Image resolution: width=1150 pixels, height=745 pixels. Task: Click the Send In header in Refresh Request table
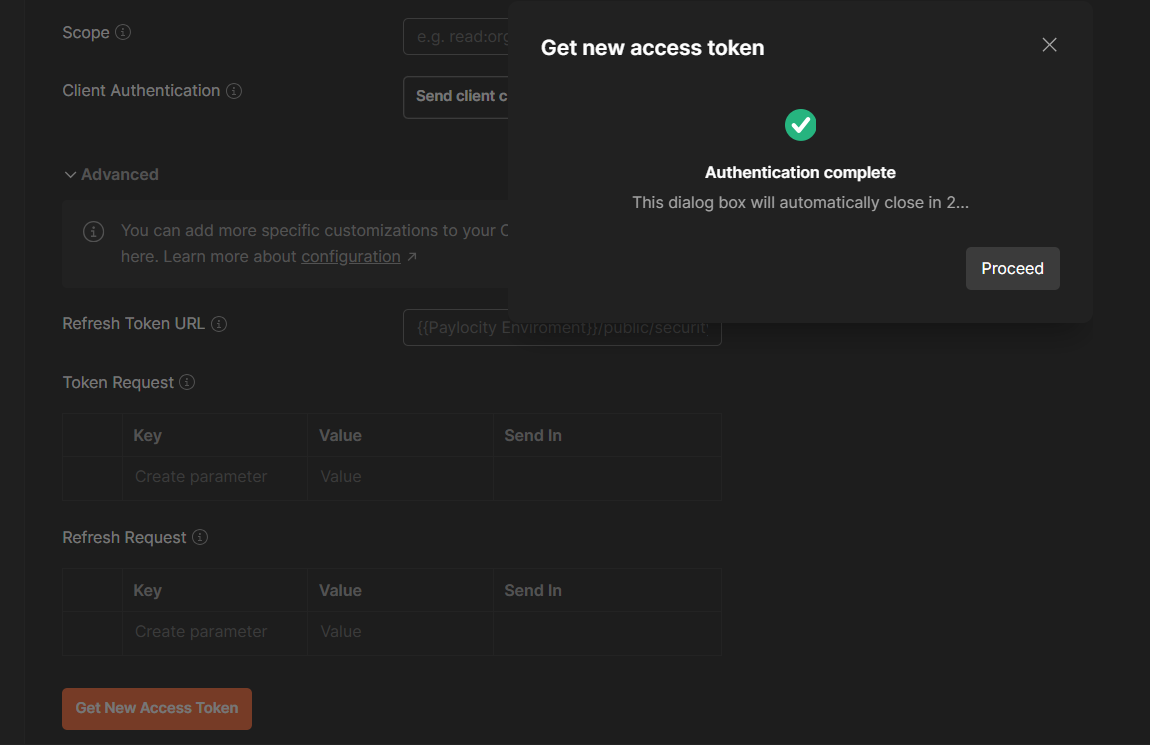533,590
